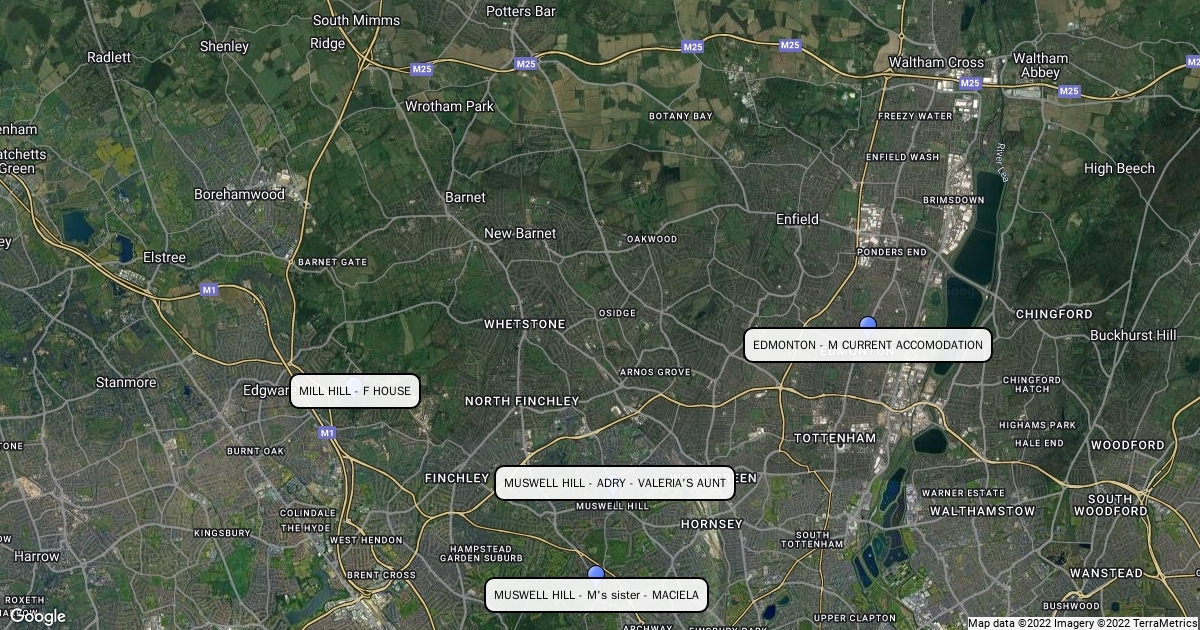This screenshot has width=1200, height=630.
Task: Click the blue marker near Archway
Action: click(x=597, y=572)
